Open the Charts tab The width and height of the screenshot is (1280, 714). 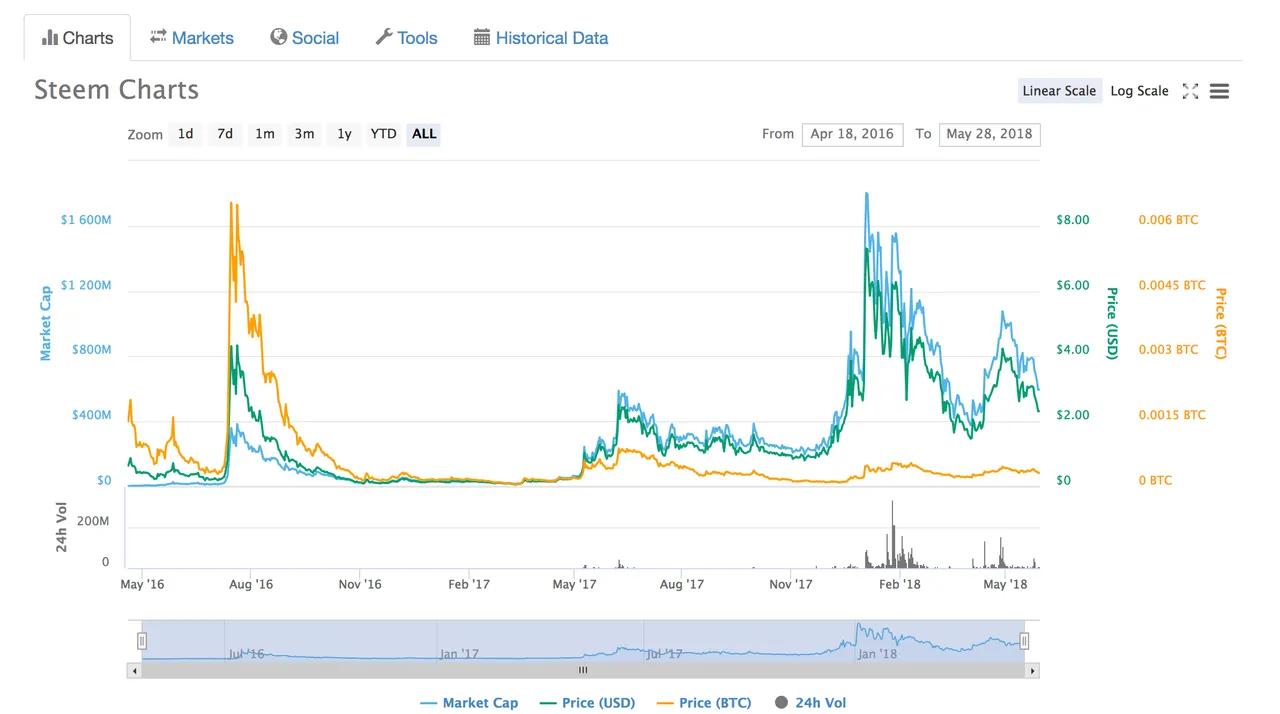pos(77,38)
